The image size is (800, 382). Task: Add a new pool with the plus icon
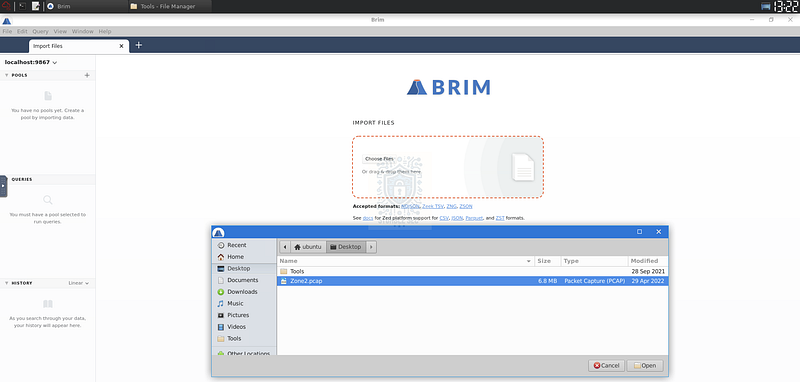click(87, 75)
